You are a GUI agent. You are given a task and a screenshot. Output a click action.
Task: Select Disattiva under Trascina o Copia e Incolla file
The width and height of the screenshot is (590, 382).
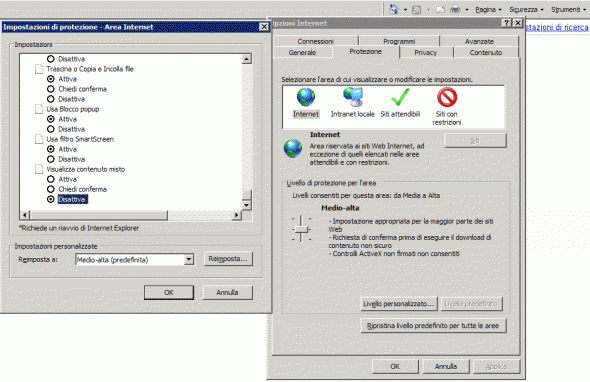(x=51, y=99)
